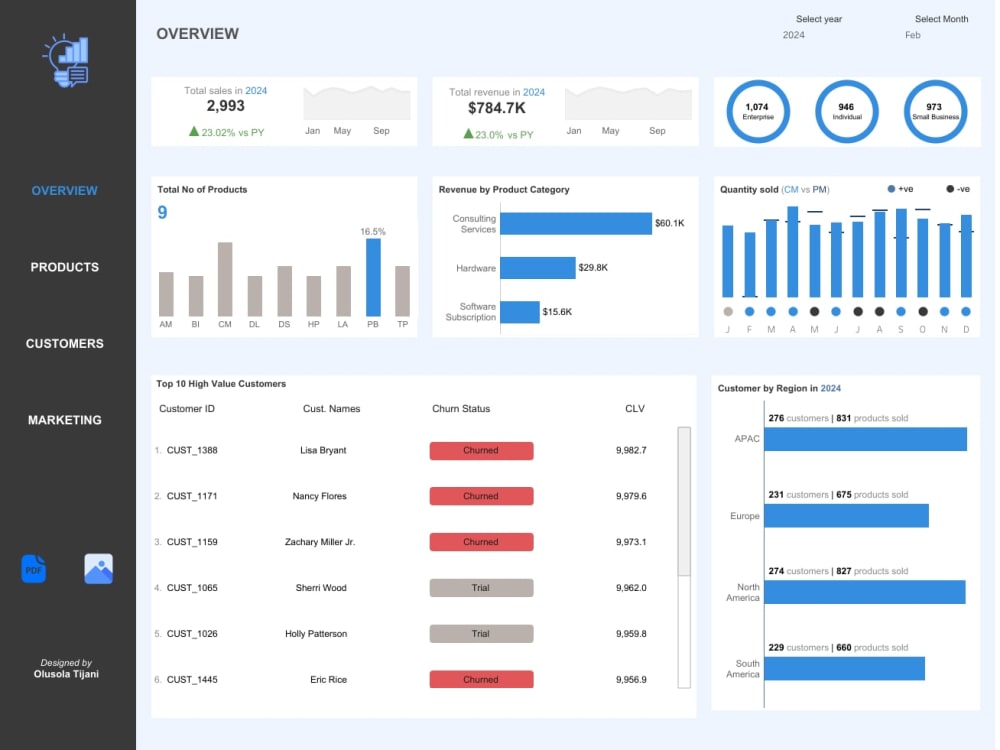Click the September quantity sold bar
This screenshot has height=750, width=1000.
(901, 253)
